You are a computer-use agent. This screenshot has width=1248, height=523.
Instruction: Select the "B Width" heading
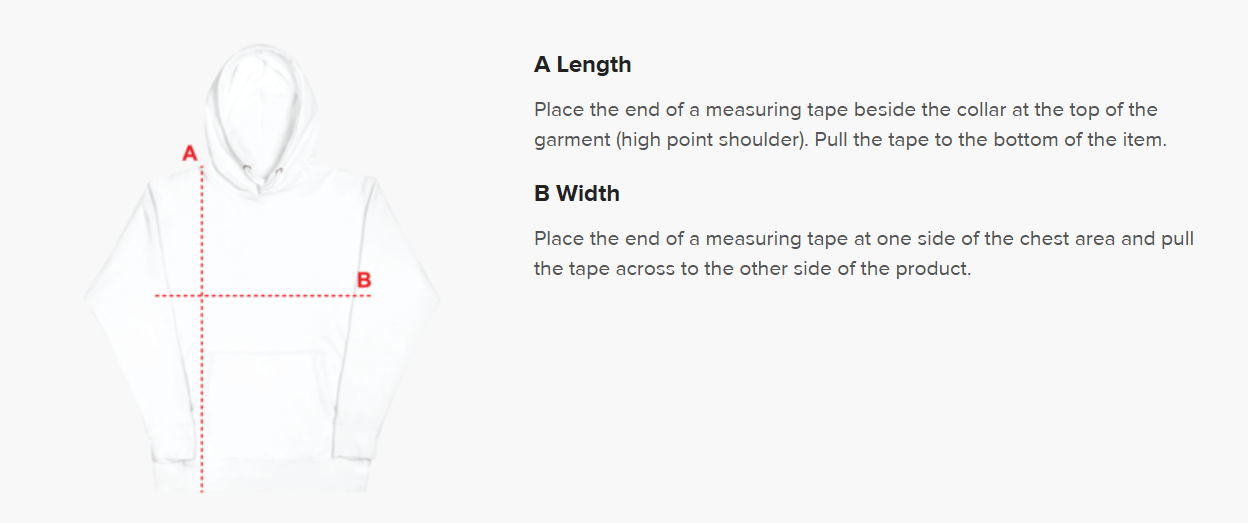click(576, 194)
